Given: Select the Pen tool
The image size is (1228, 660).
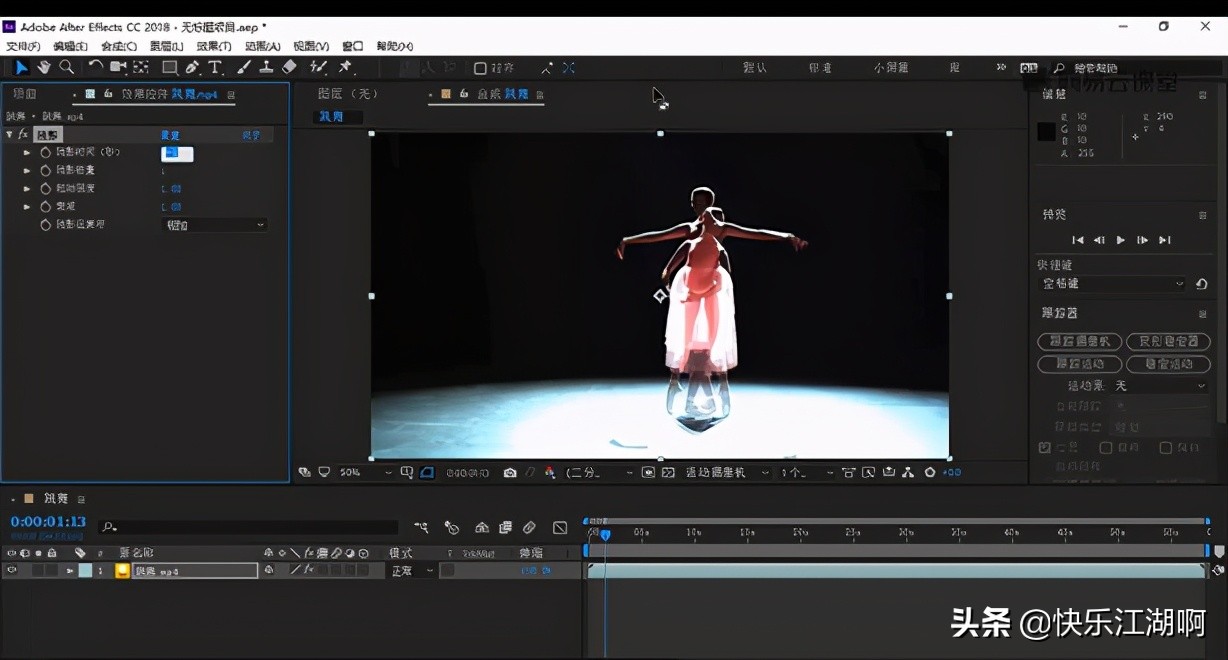Looking at the screenshot, I should tap(192, 67).
